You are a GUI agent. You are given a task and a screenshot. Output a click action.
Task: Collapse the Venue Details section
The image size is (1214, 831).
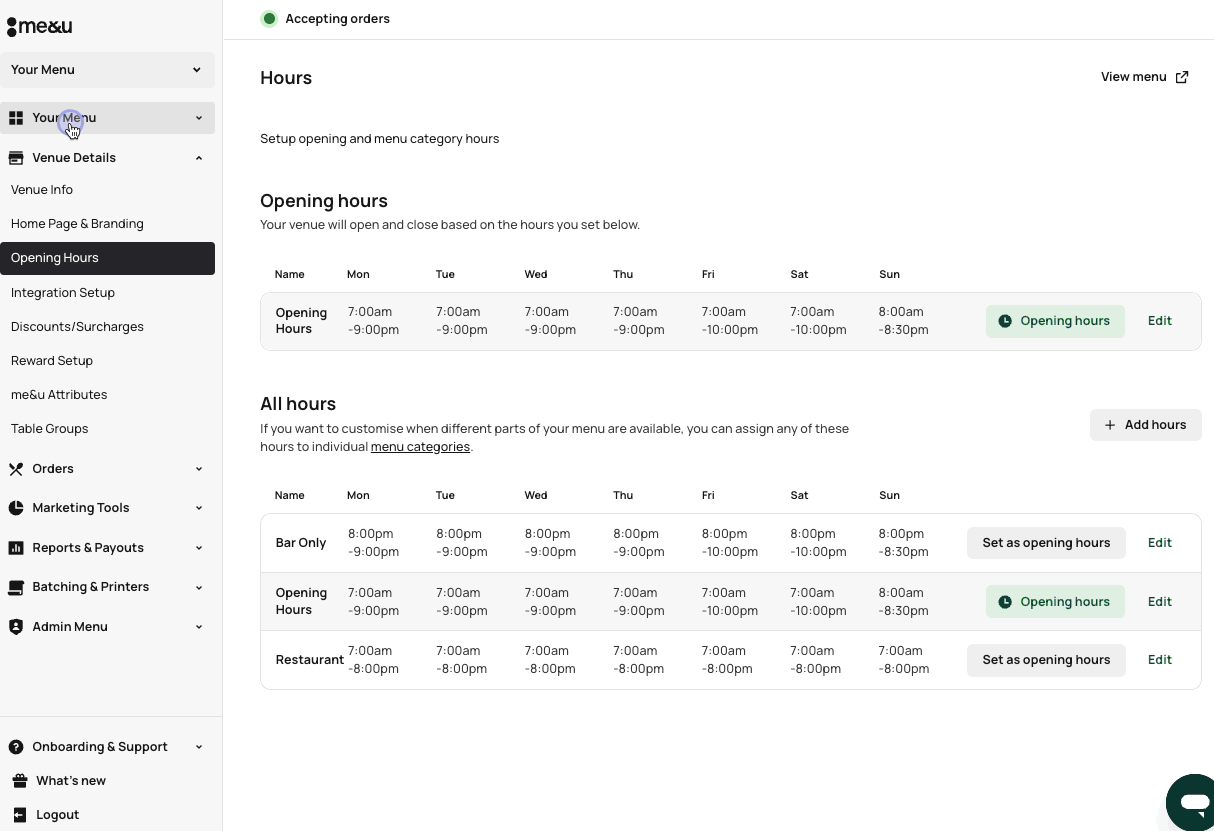pyautogui.click(x=198, y=158)
